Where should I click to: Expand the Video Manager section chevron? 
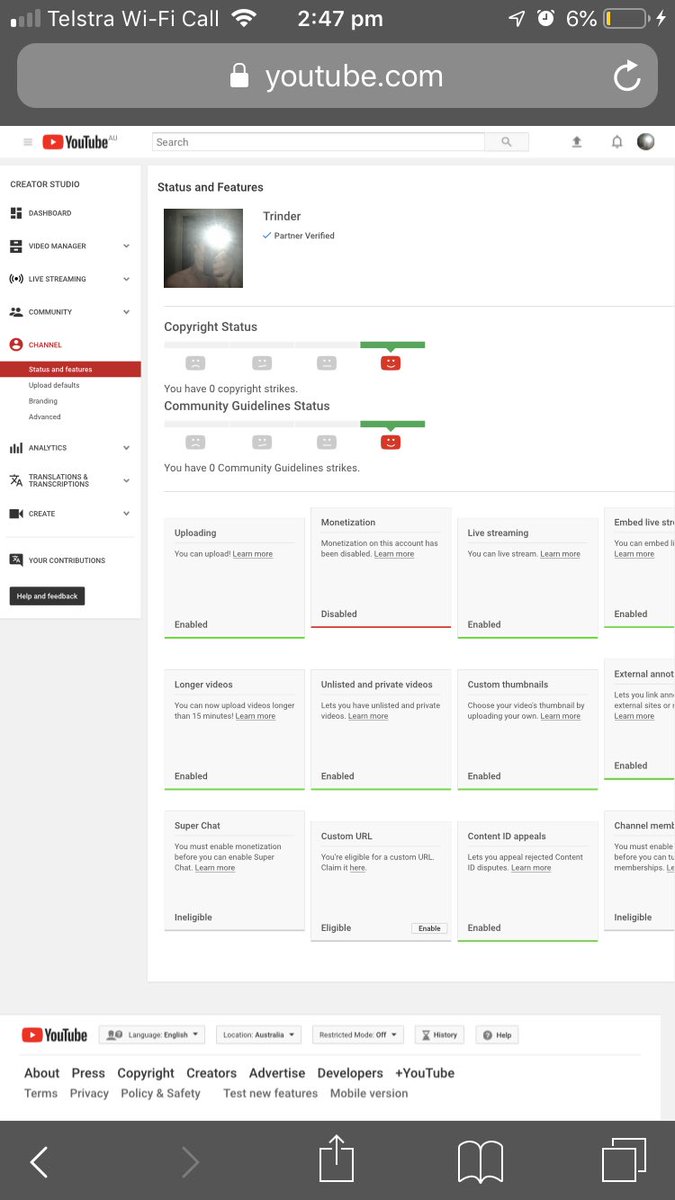(126, 246)
